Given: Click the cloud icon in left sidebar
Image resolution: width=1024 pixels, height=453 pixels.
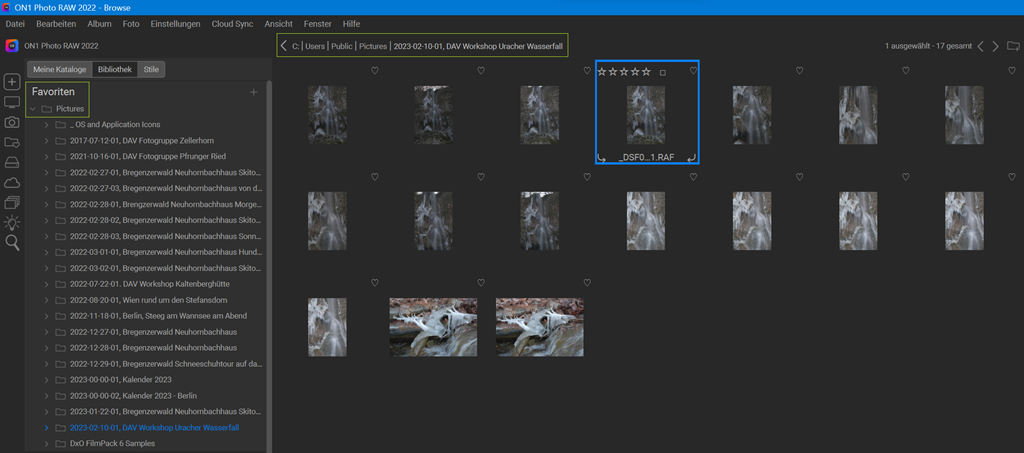Looking at the screenshot, I should pyautogui.click(x=12, y=182).
